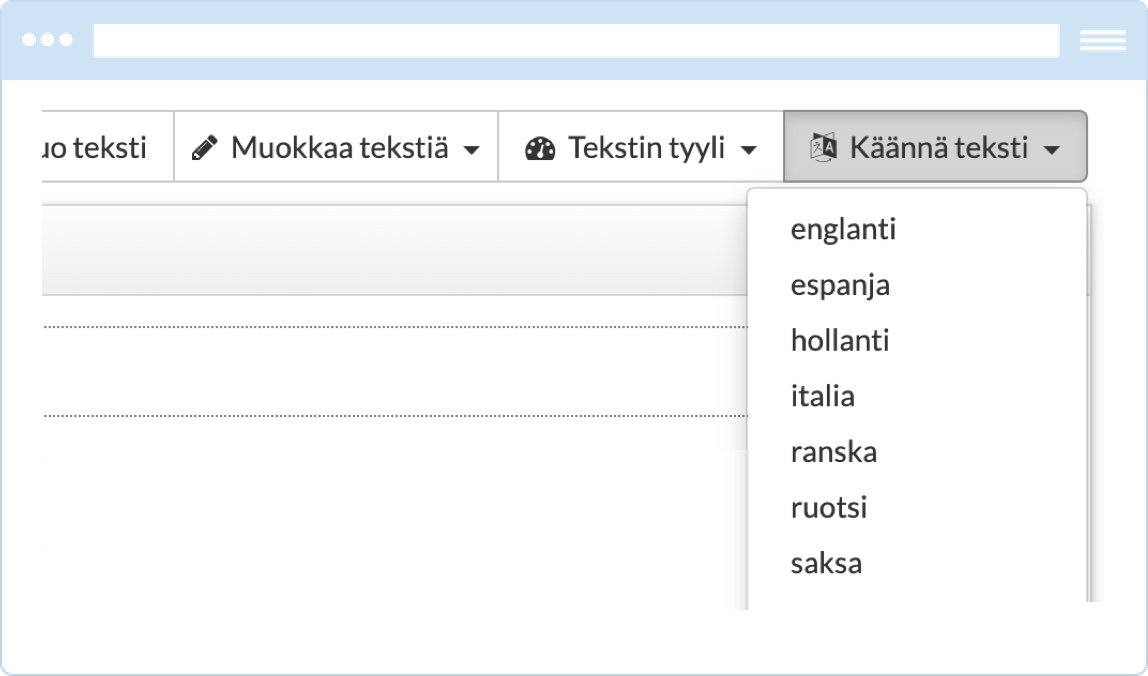
Task: Click the pencil icon beside Muokkaa tekstiä
Action: pos(204,148)
